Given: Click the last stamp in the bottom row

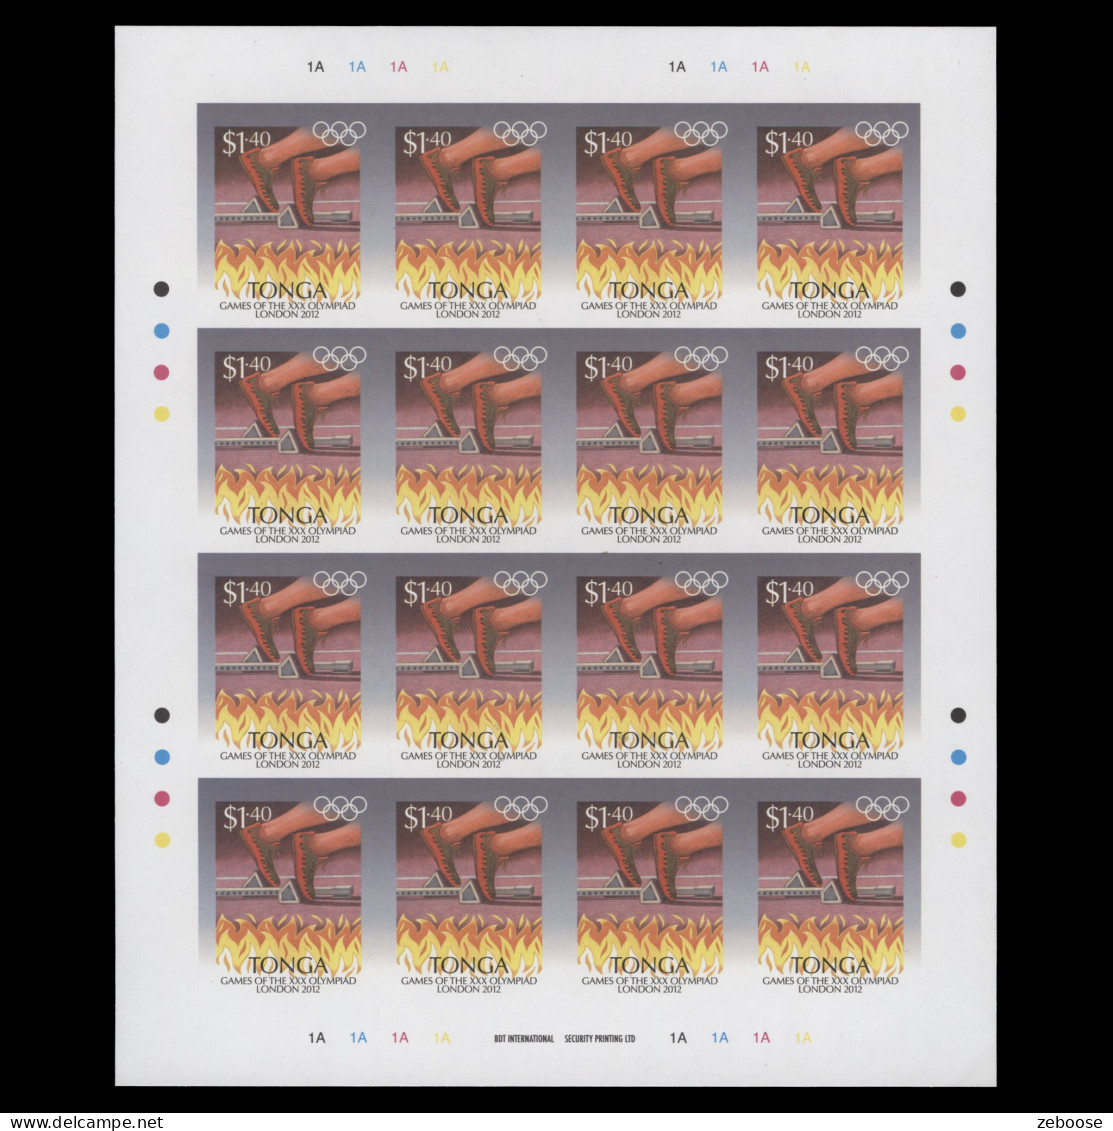Looking at the screenshot, I should coord(829,890).
